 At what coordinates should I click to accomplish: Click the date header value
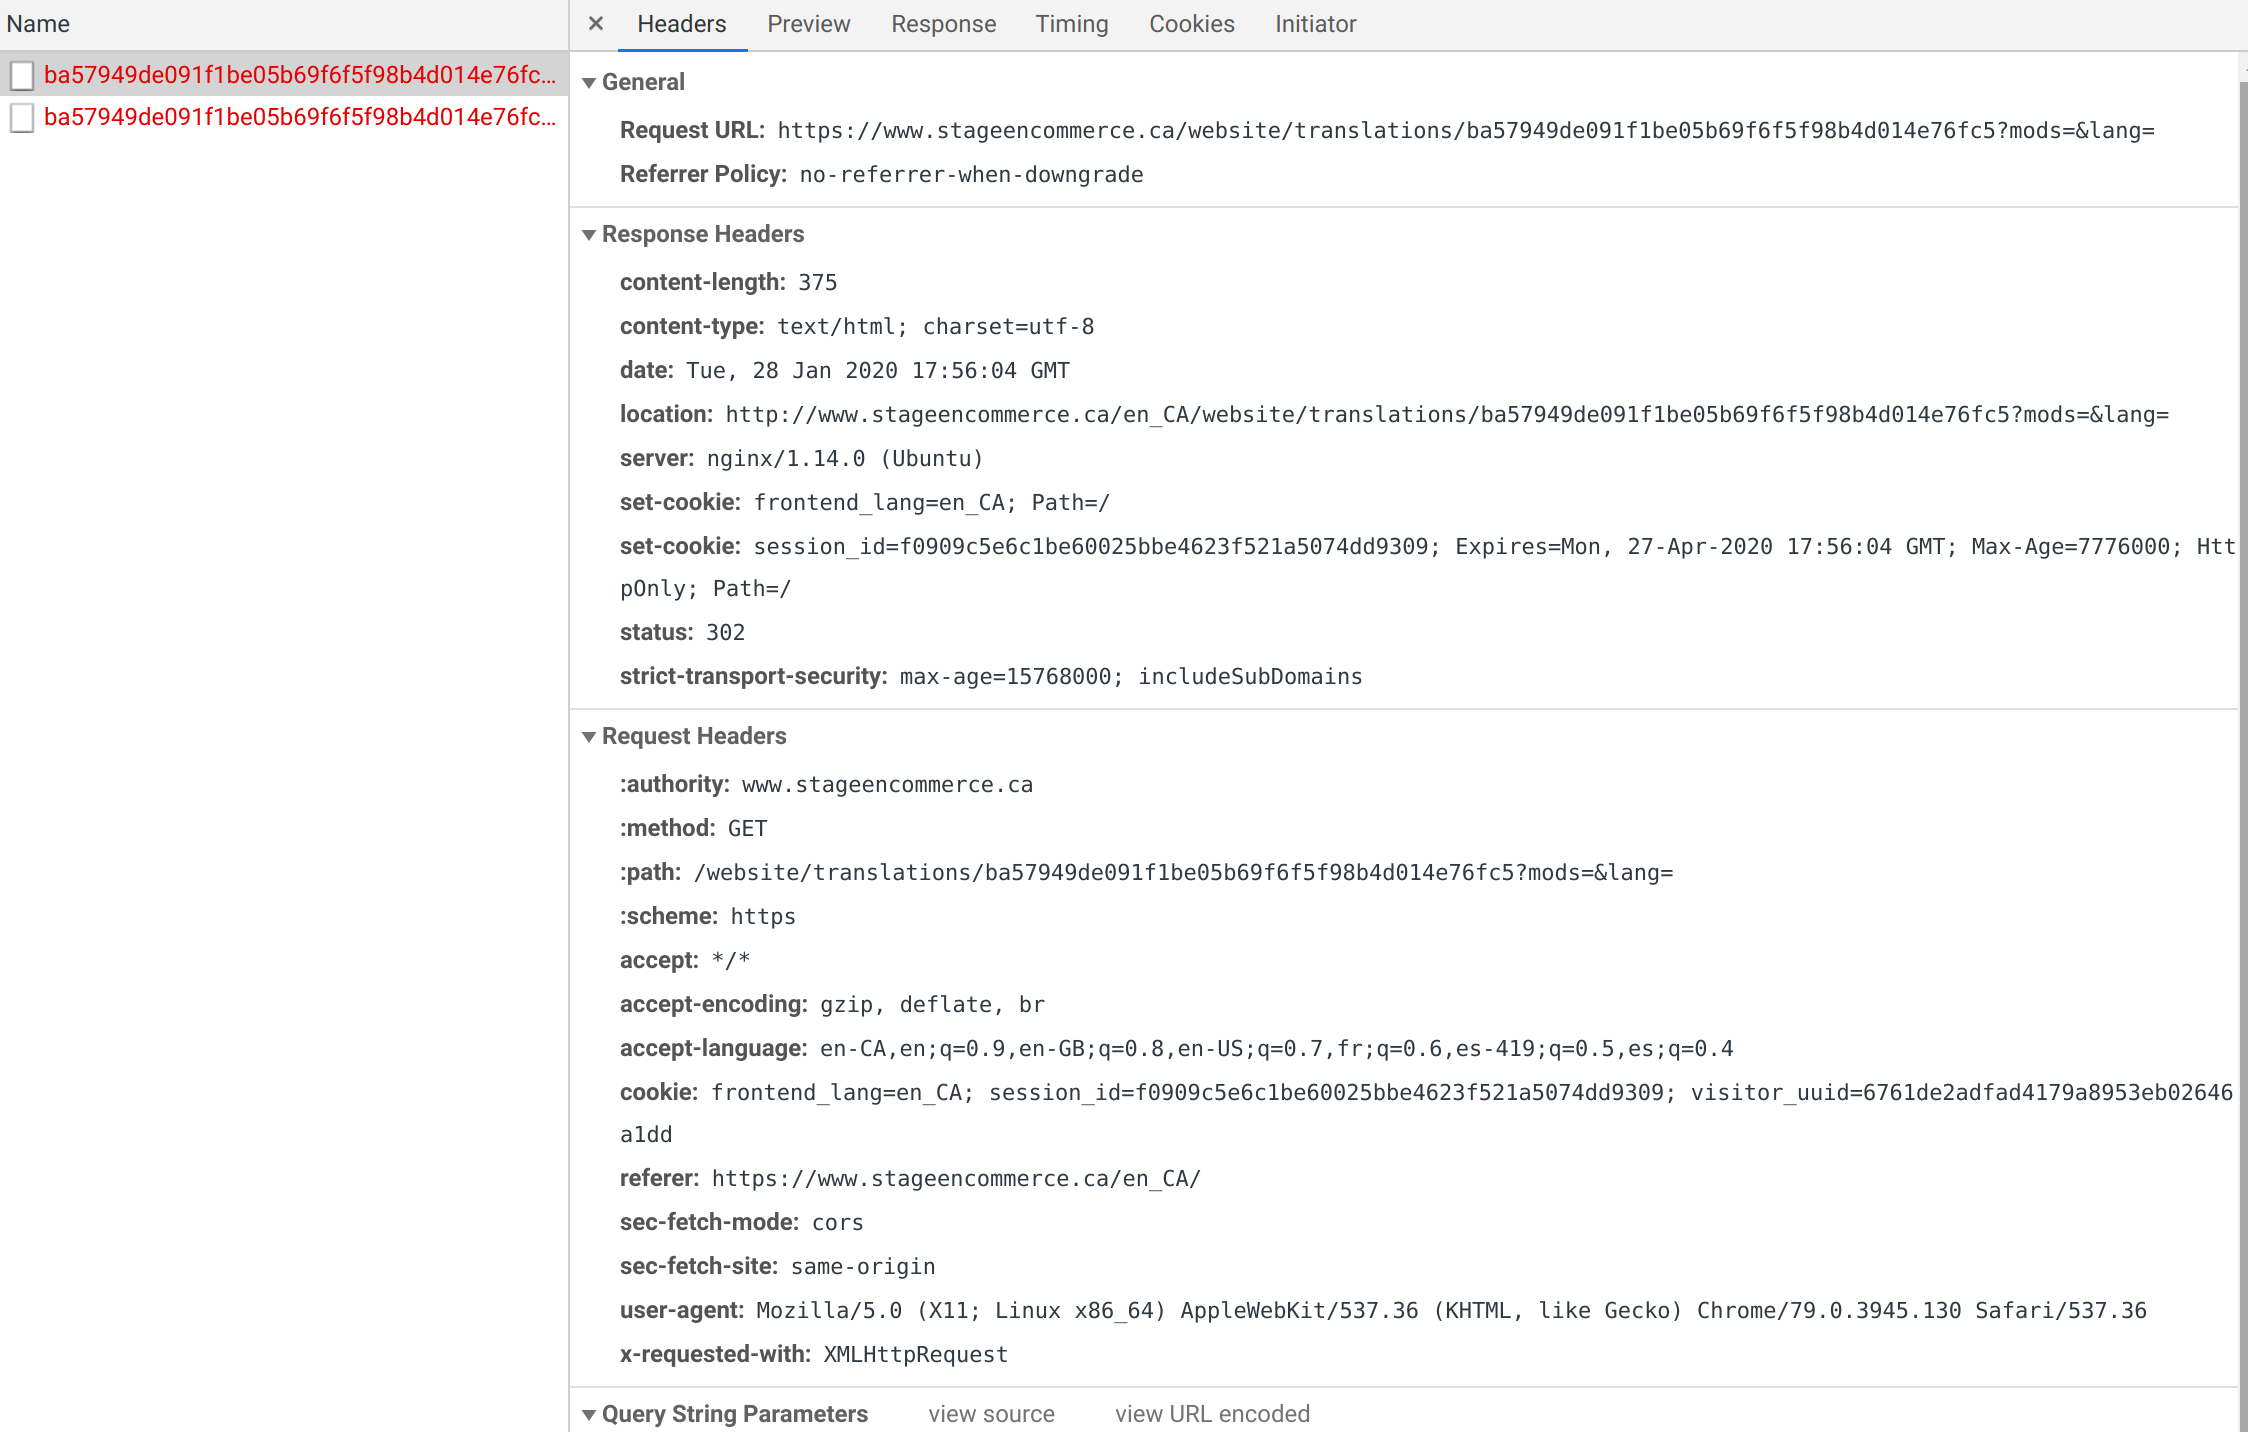pos(878,371)
